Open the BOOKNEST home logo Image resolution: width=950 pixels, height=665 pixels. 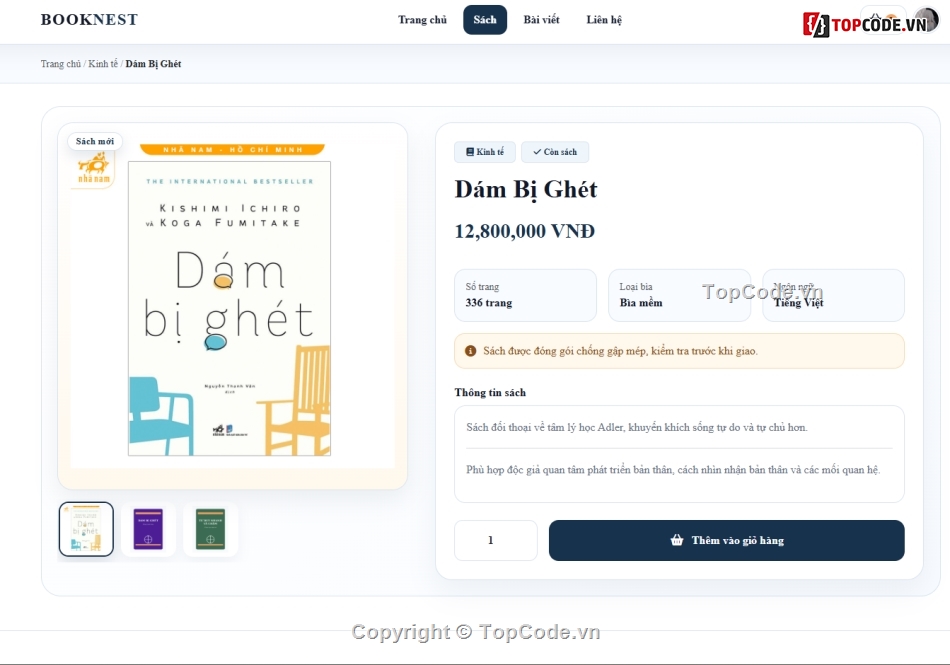[x=89, y=19]
